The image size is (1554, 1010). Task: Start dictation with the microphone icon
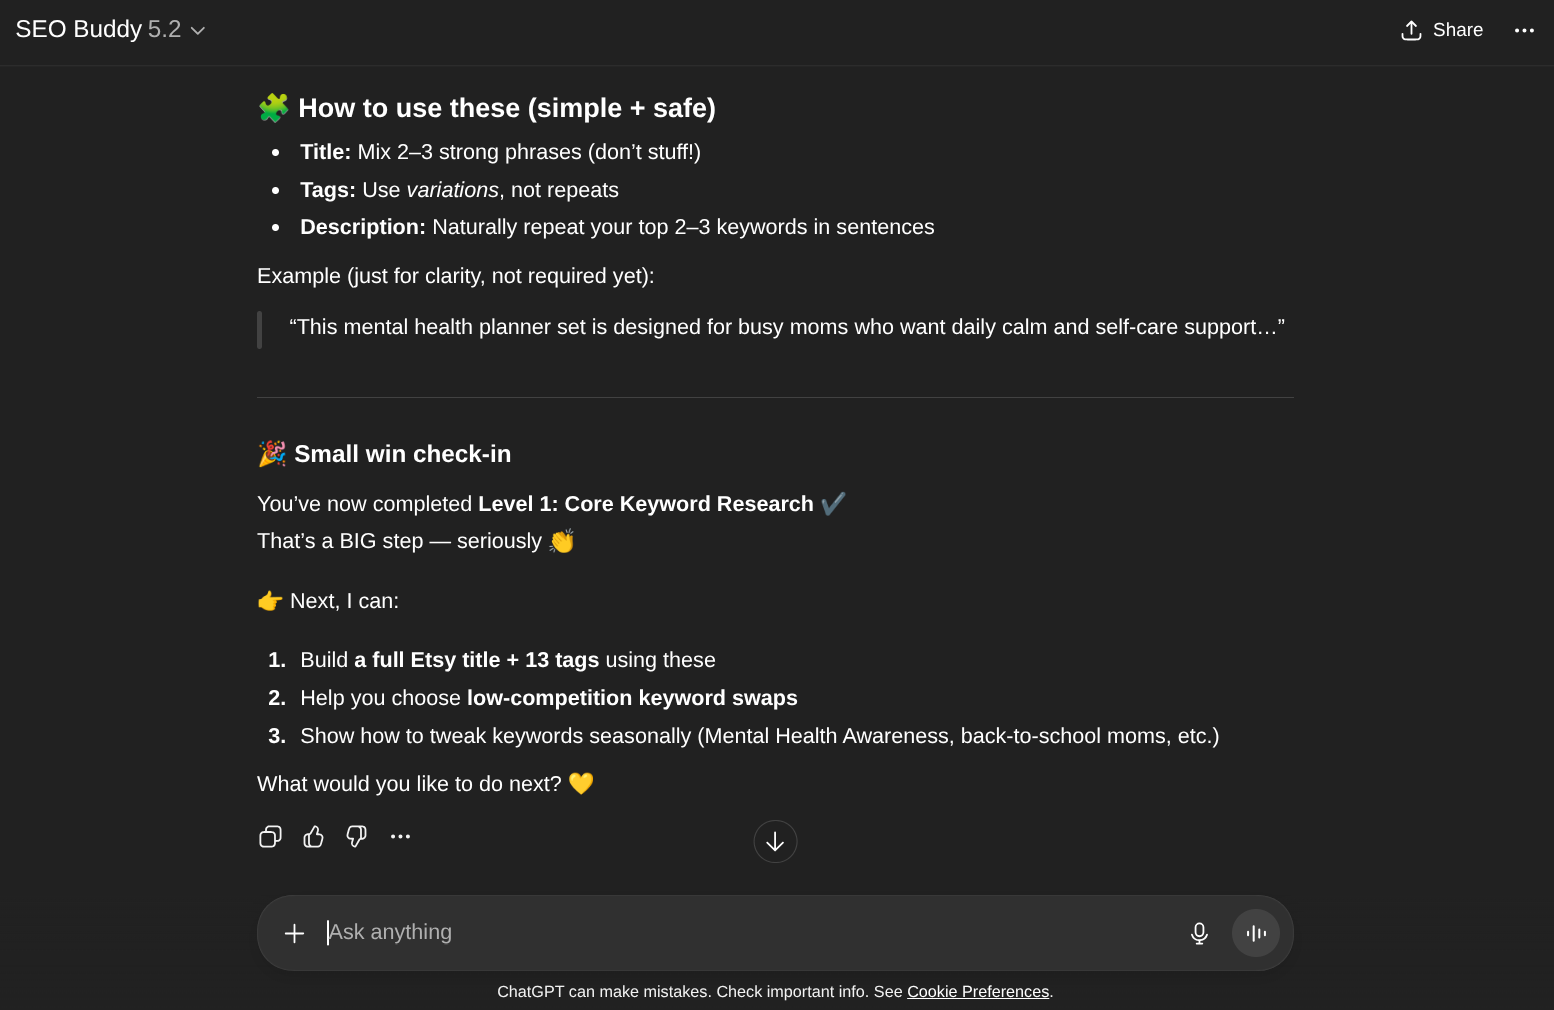1199,933
